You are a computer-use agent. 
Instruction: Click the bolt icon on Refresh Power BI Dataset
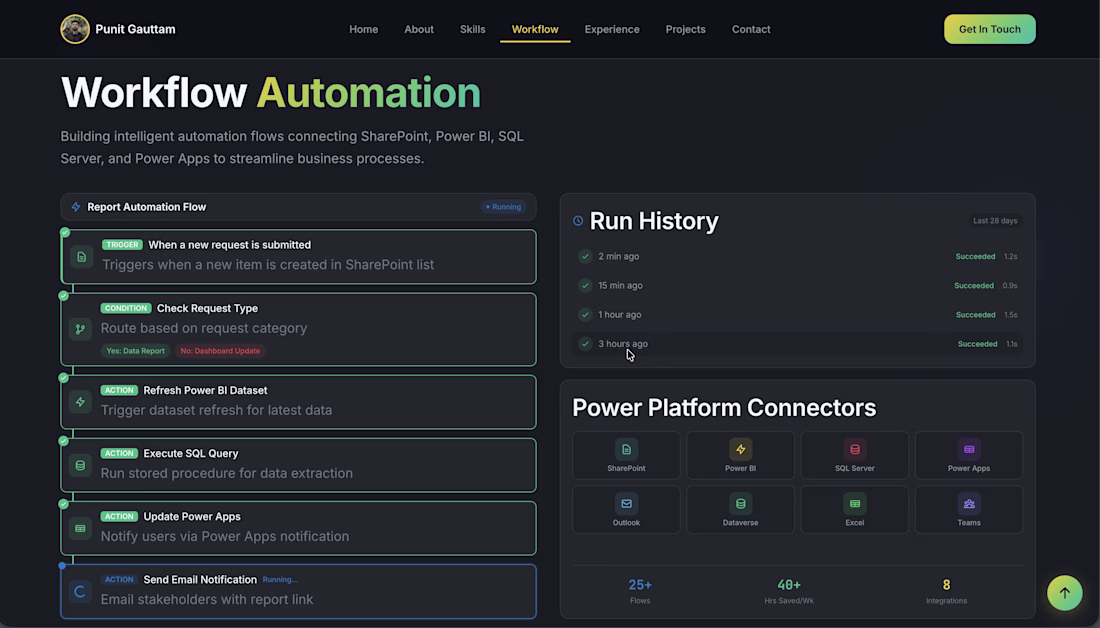tap(80, 402)
